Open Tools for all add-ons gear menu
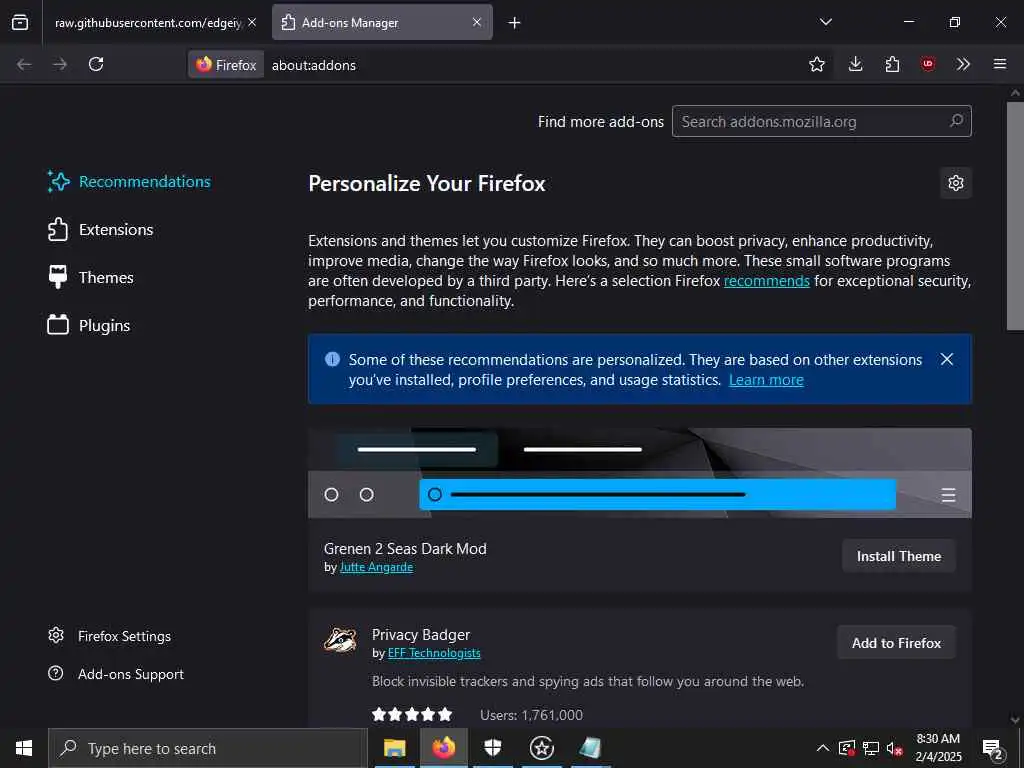The image size is (1024, 768). click(956, 183)
